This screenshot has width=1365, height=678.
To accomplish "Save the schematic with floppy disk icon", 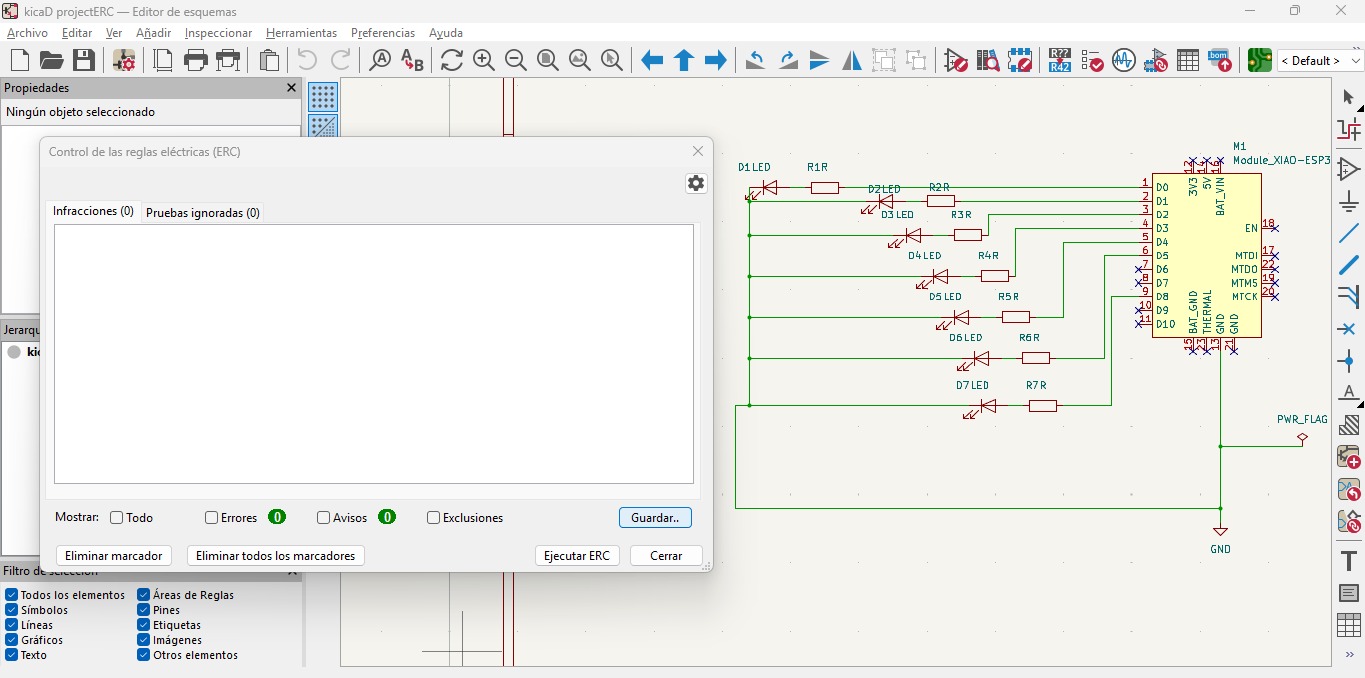I will 84,60.
